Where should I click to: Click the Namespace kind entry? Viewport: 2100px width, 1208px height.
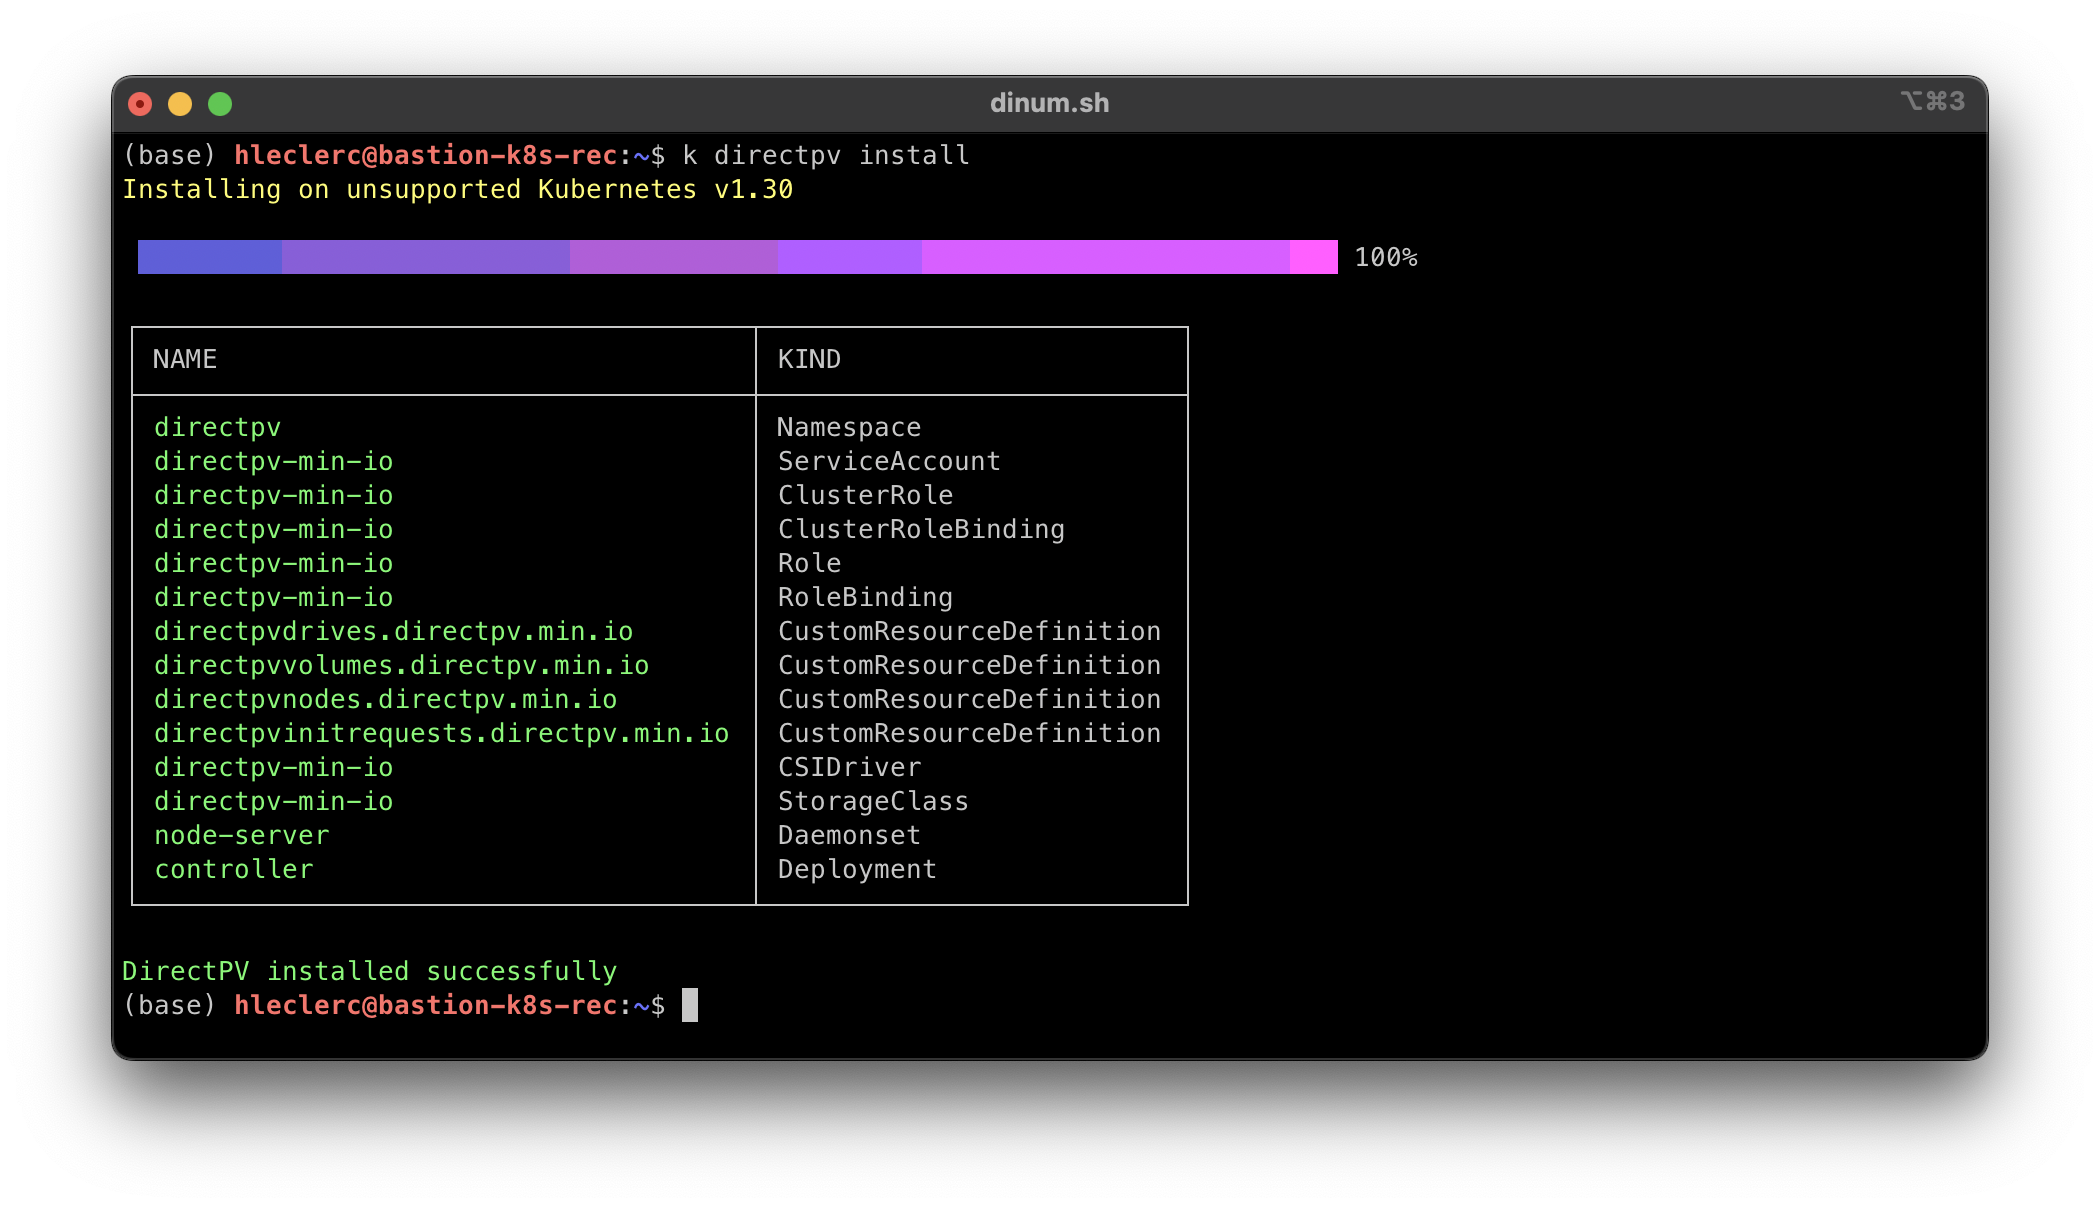click(x=849, y=428)
